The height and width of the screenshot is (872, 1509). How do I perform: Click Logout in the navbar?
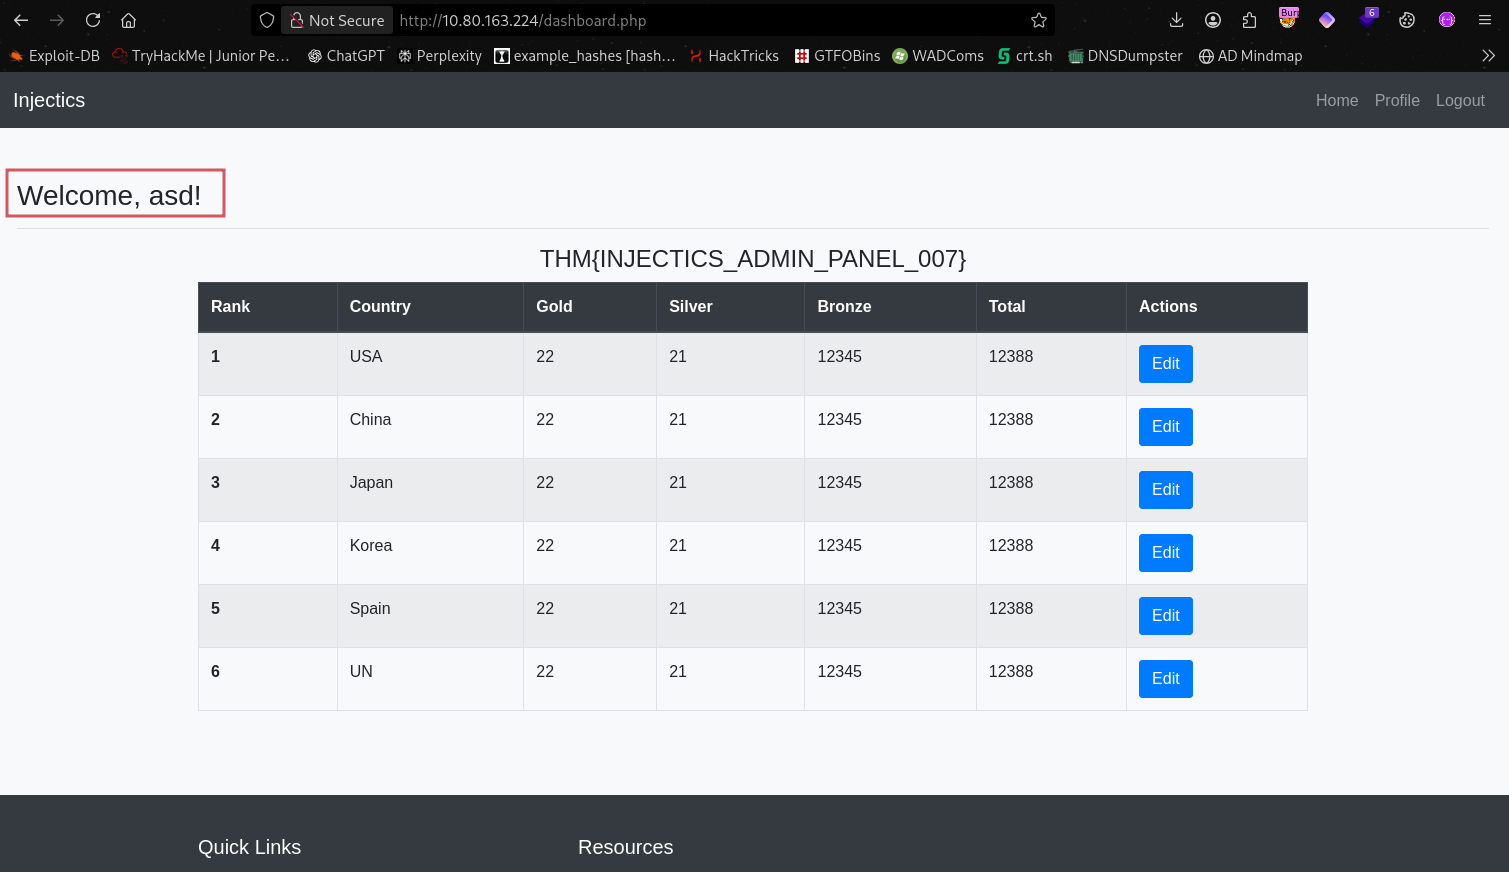(1459, 100)
